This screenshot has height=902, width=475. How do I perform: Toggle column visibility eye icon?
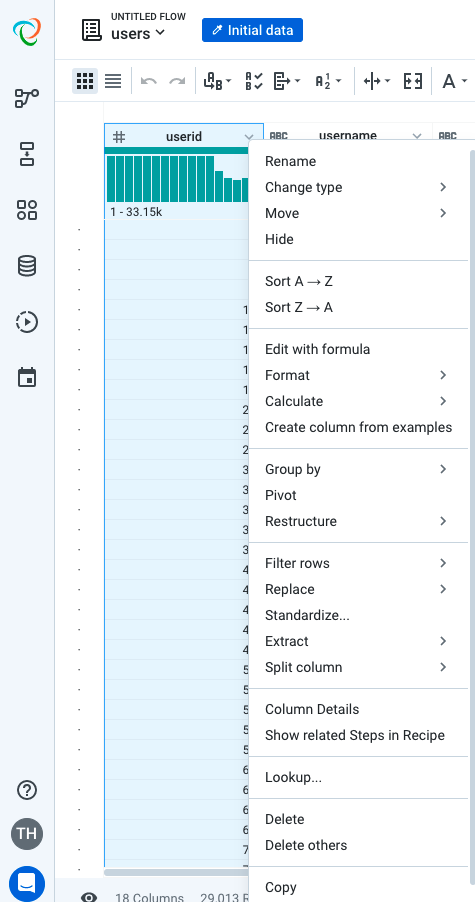pyautogui.click(x=89, y=897)
